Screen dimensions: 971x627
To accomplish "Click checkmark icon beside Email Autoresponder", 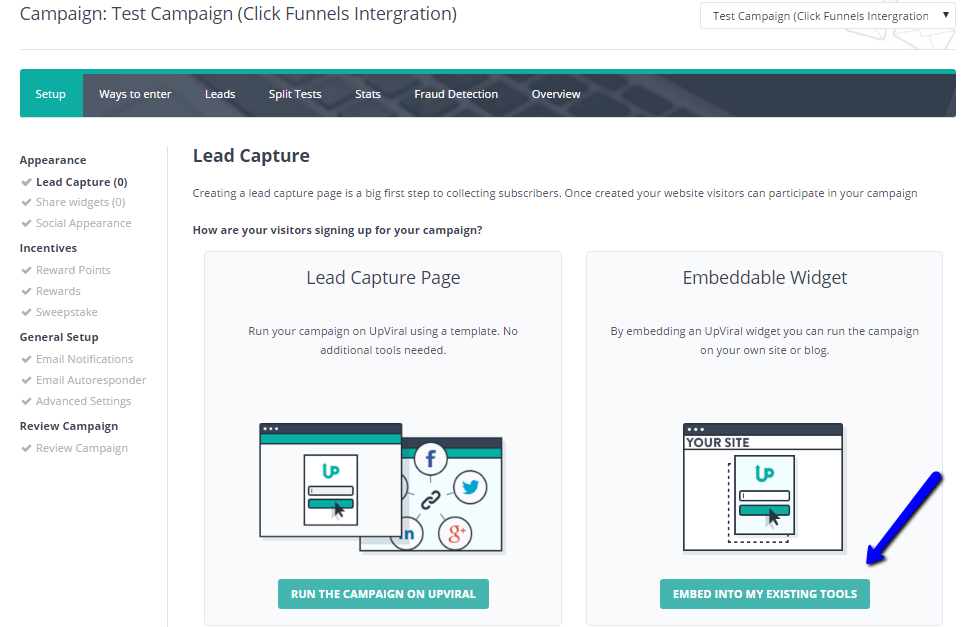I will tap(26, 380).
